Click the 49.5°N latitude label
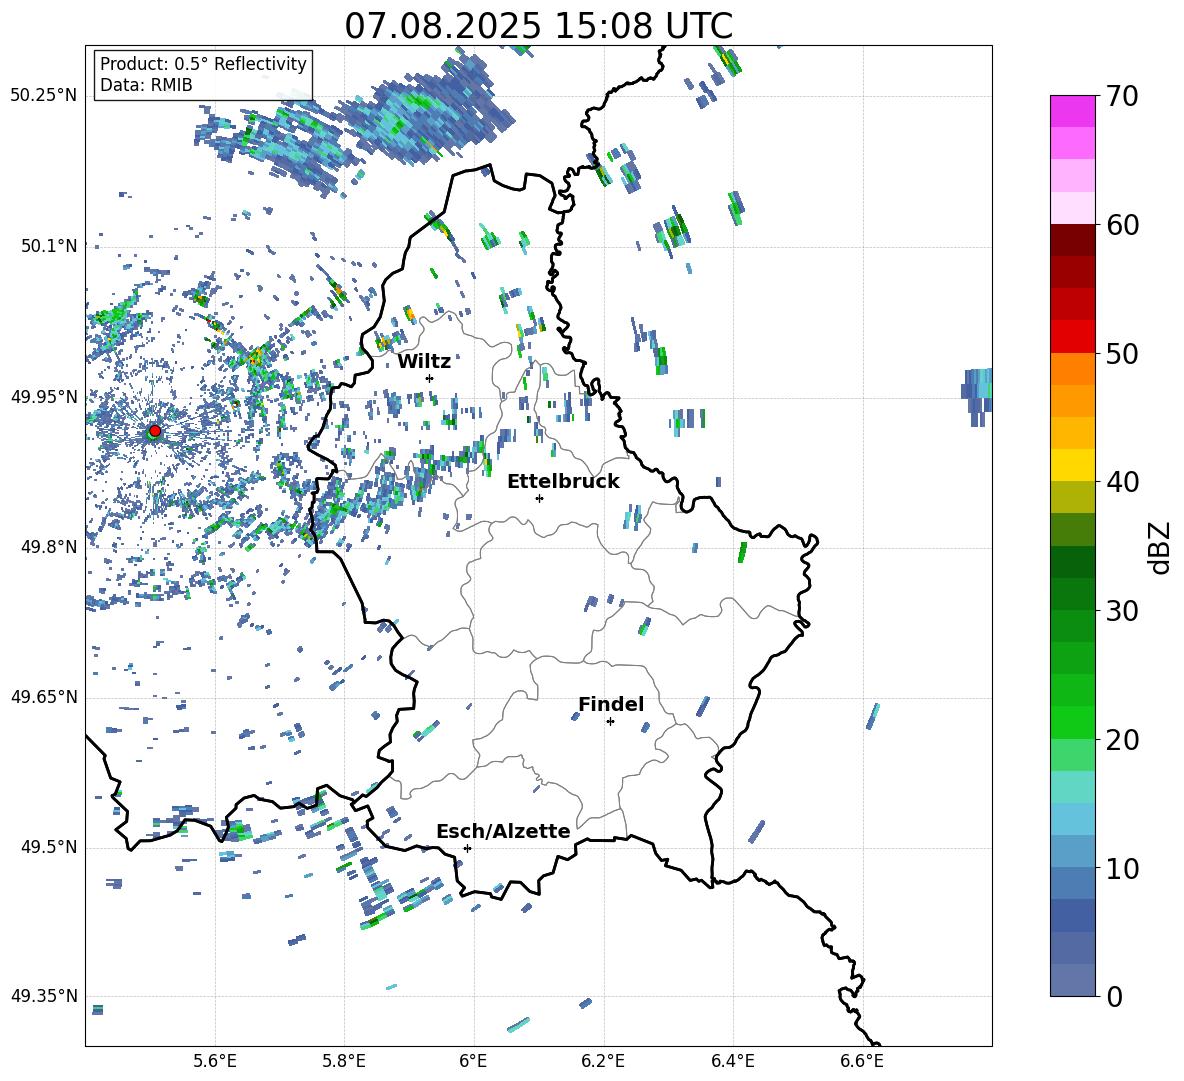The width and height of the screenshot is (1184, 1081). pyautogui.click(x=49, y=847)
